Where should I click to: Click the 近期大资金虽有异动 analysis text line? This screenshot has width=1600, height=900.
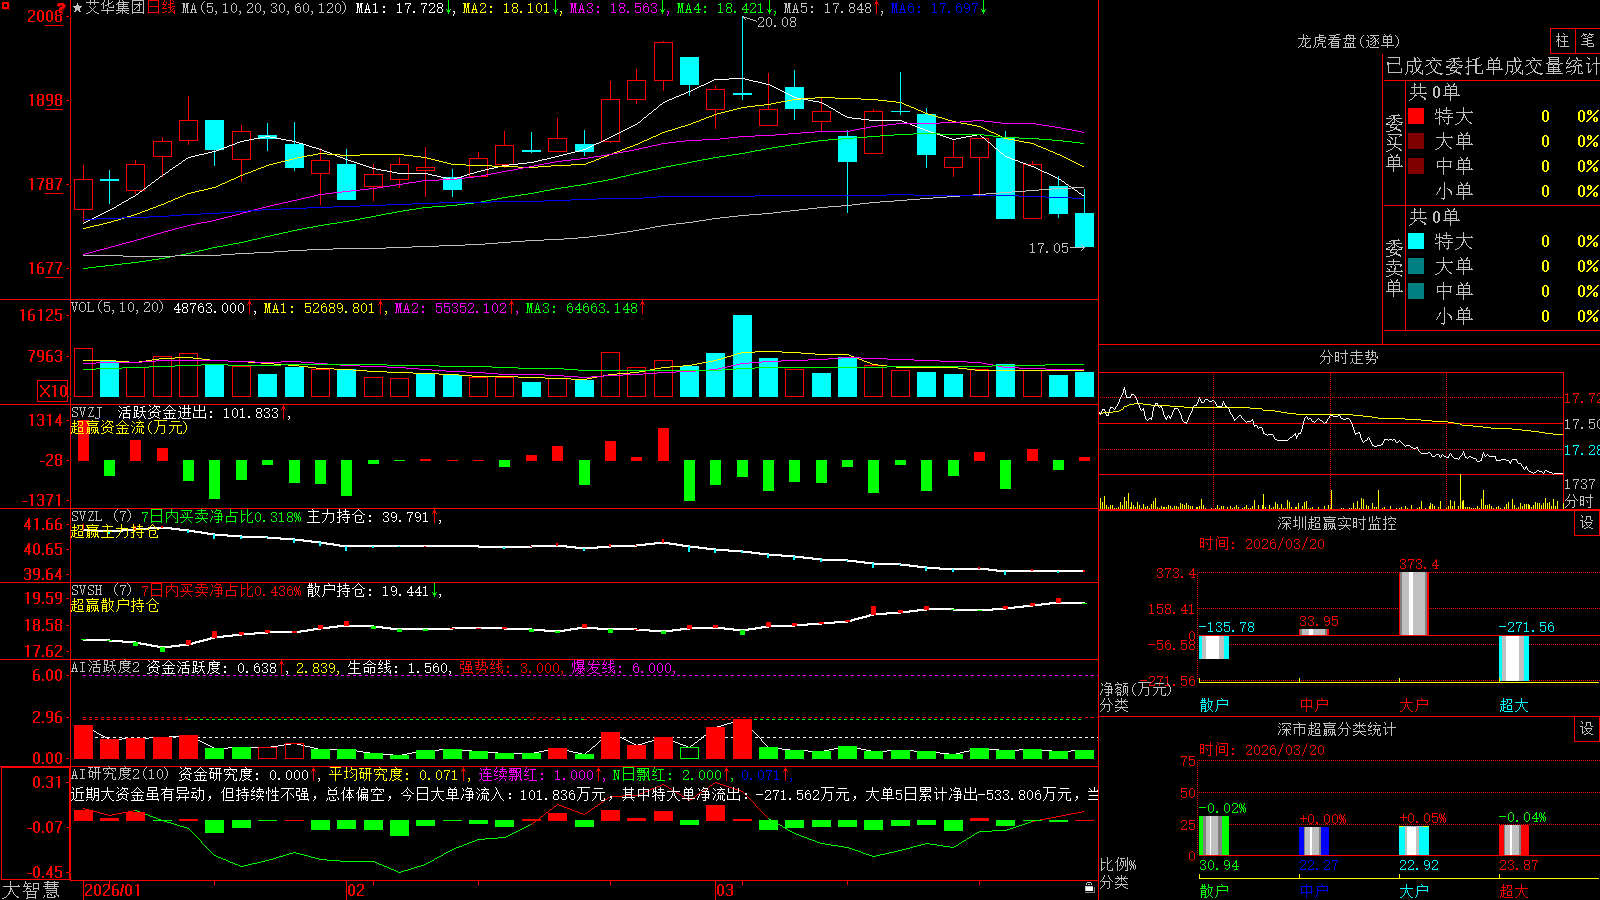click(x=585, y=794)
